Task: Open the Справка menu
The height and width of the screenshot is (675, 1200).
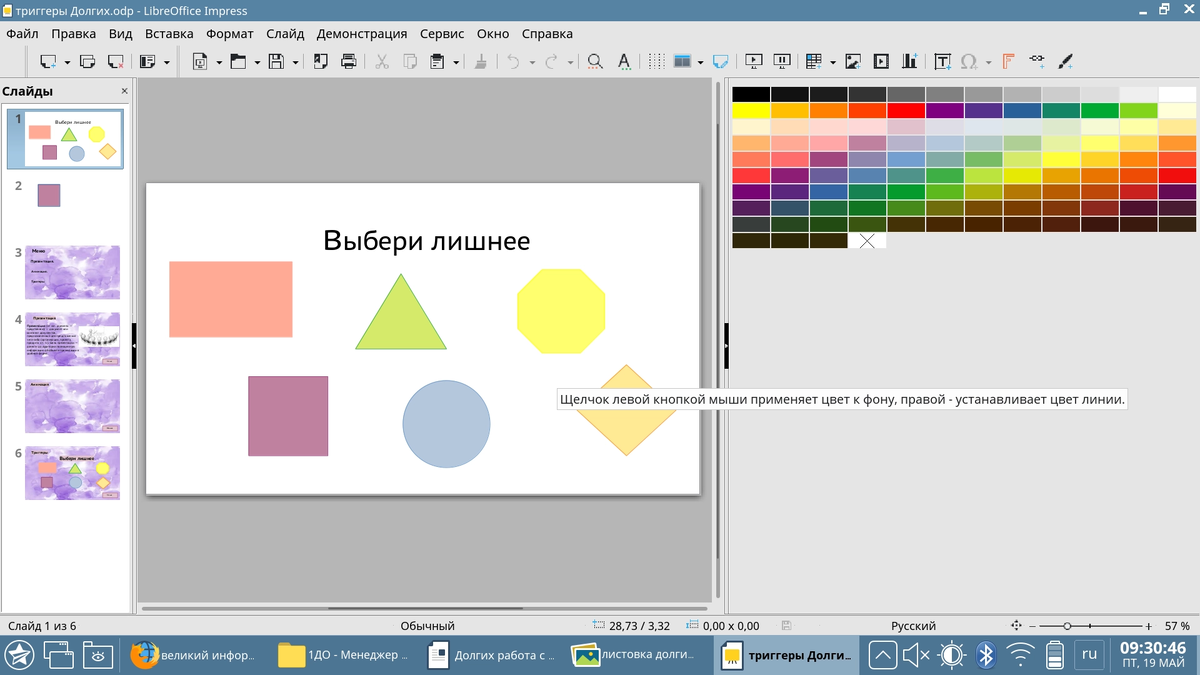Action: [x=548, y=33]
